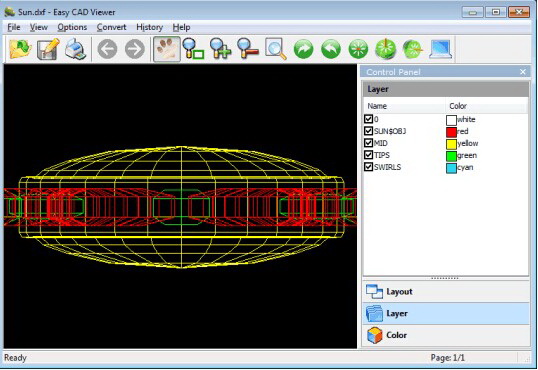Print the drawing via the printer icon
Image resolution: width=538 pixels, height=370 pixels.
tap(75, 49)
